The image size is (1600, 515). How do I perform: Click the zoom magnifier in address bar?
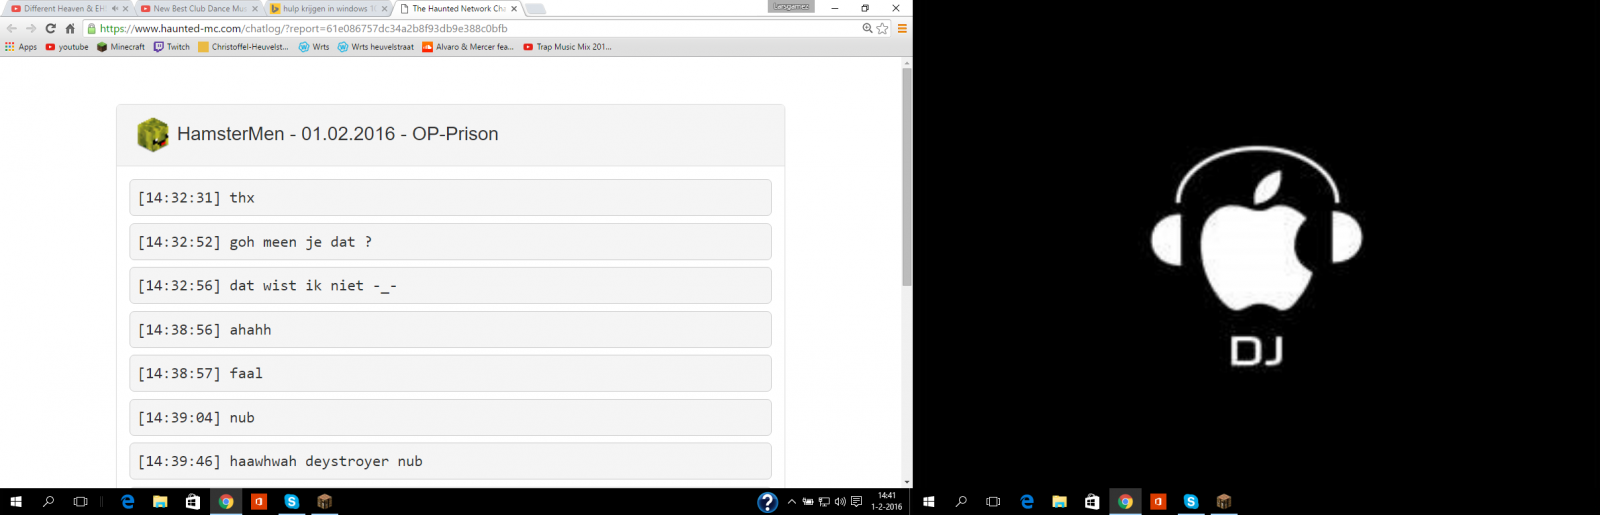[867, 29]
